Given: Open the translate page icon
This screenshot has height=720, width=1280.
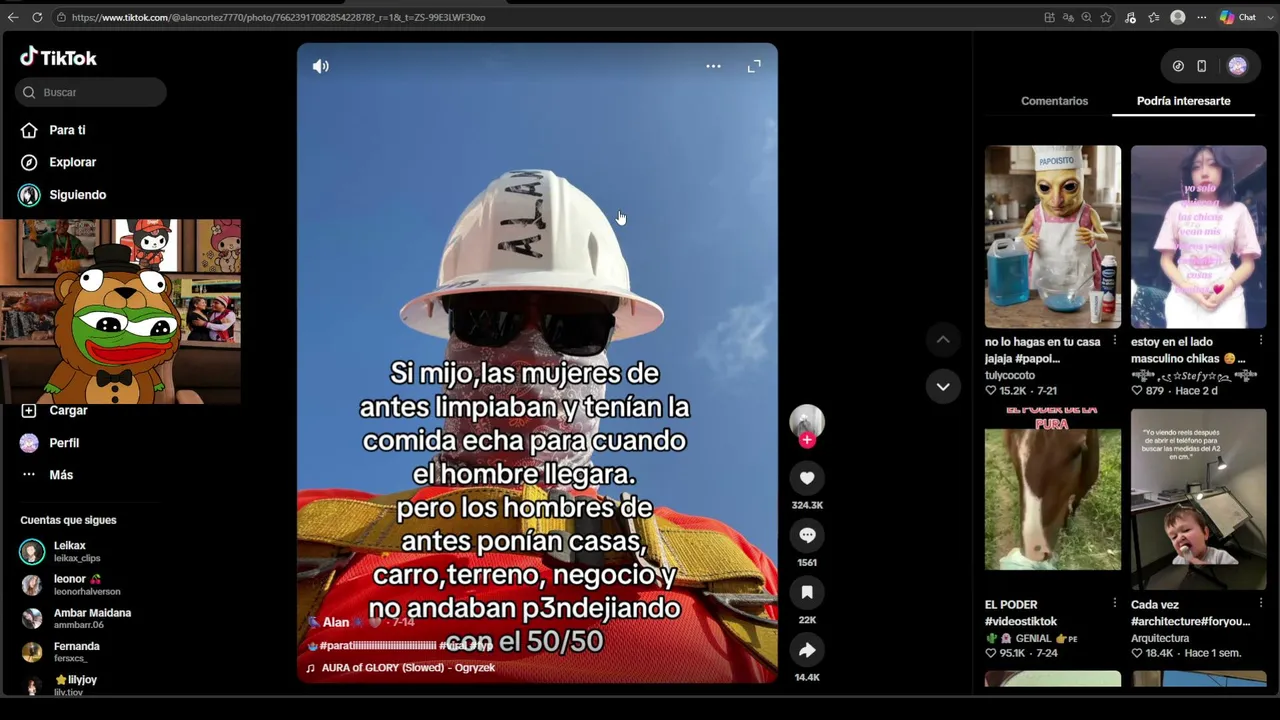Looking at the screenshot, I should pyautogui.click(x=1068, y=17).
